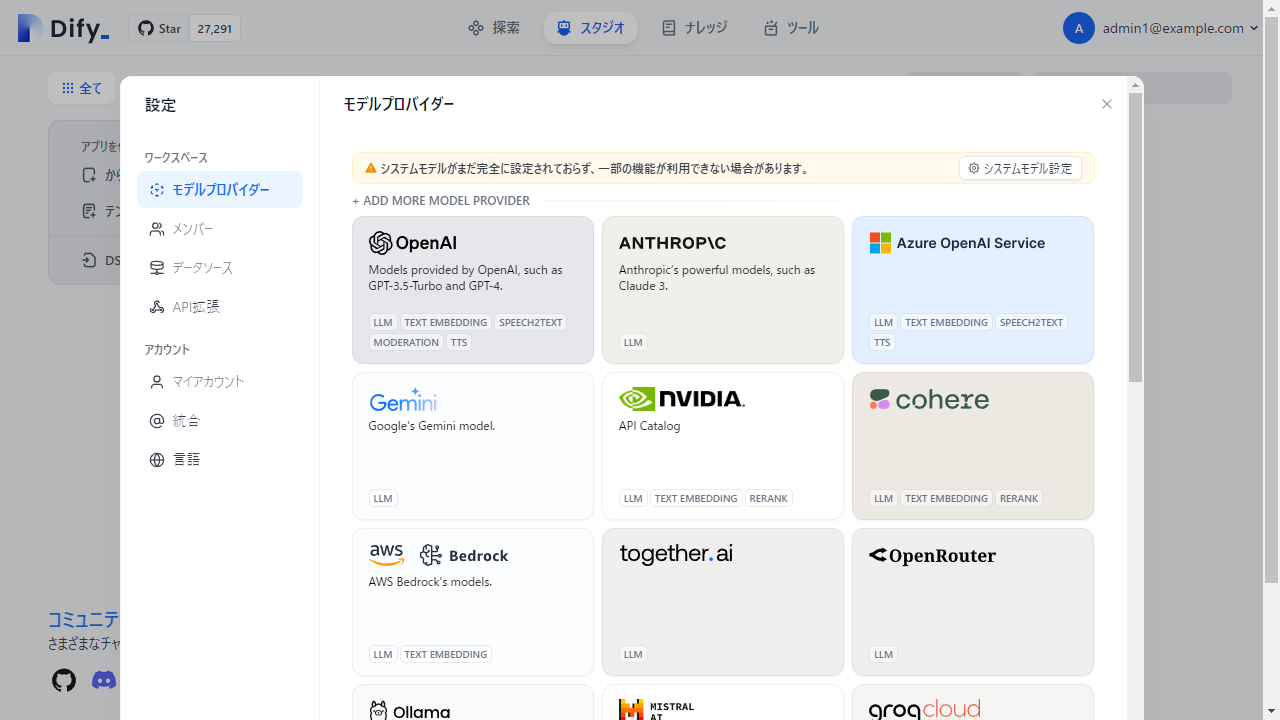Select the OpenRouter provider card
1280x720 pixels.
point(973,602)
